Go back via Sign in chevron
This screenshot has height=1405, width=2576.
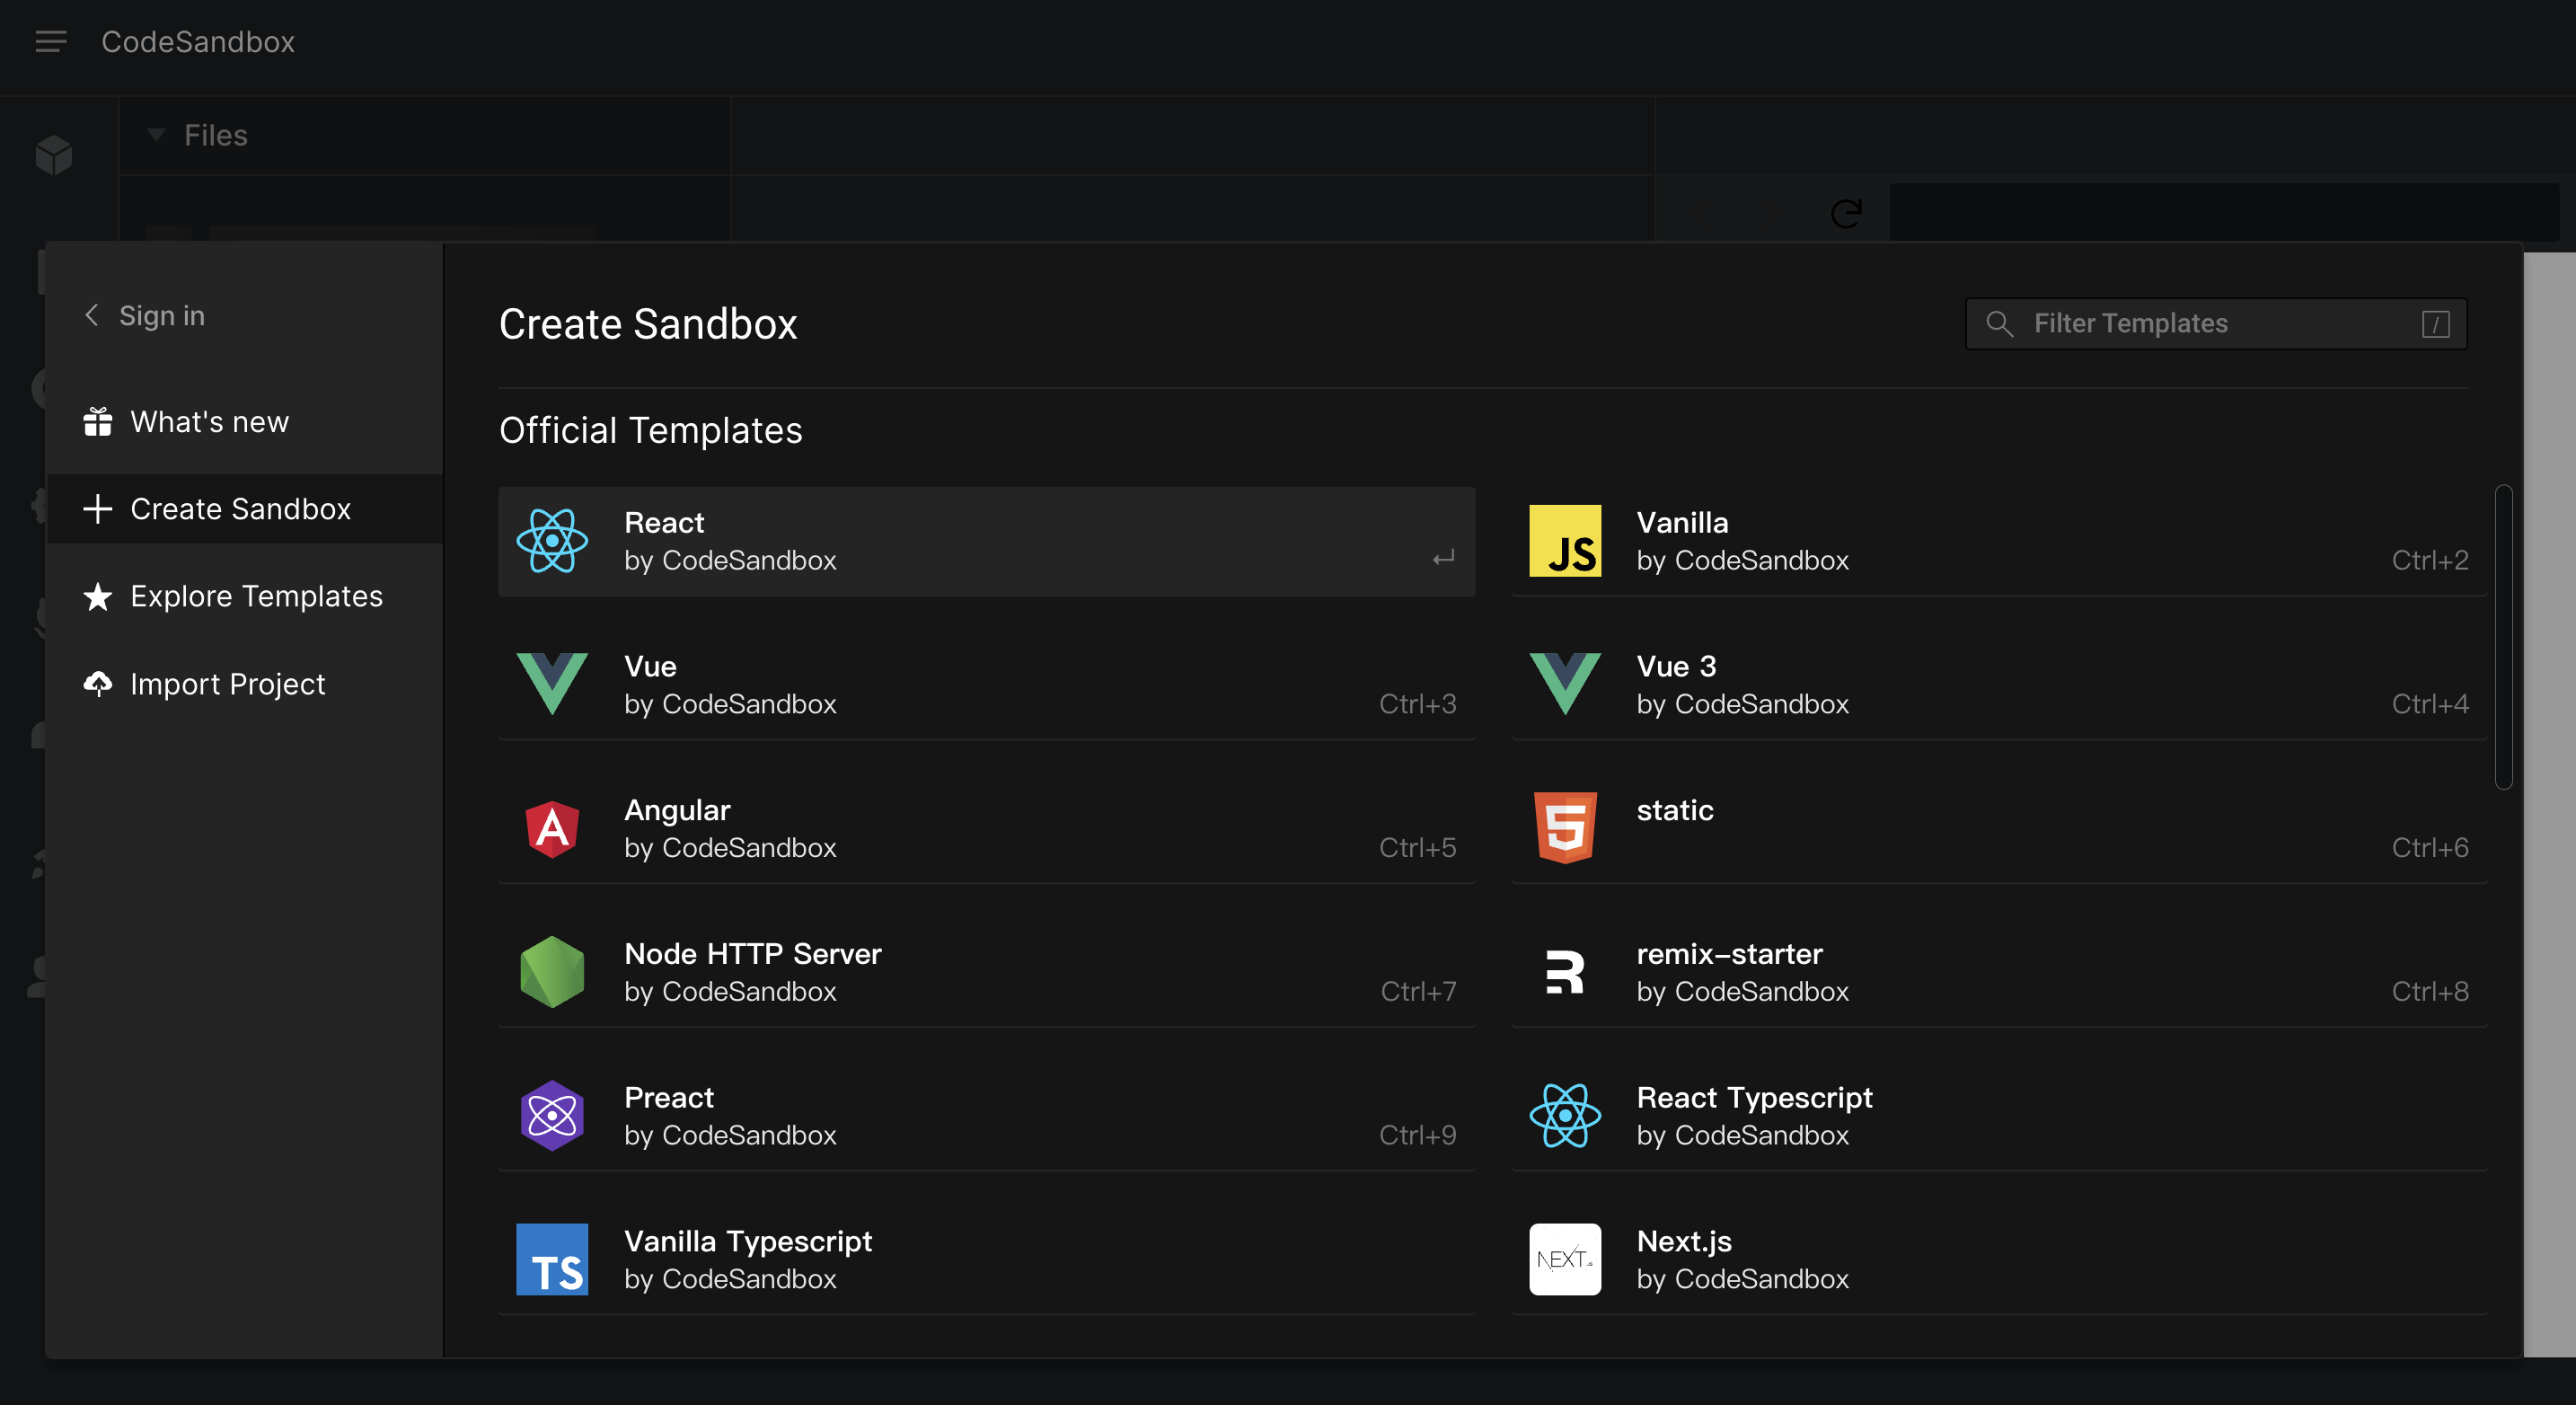92,316
